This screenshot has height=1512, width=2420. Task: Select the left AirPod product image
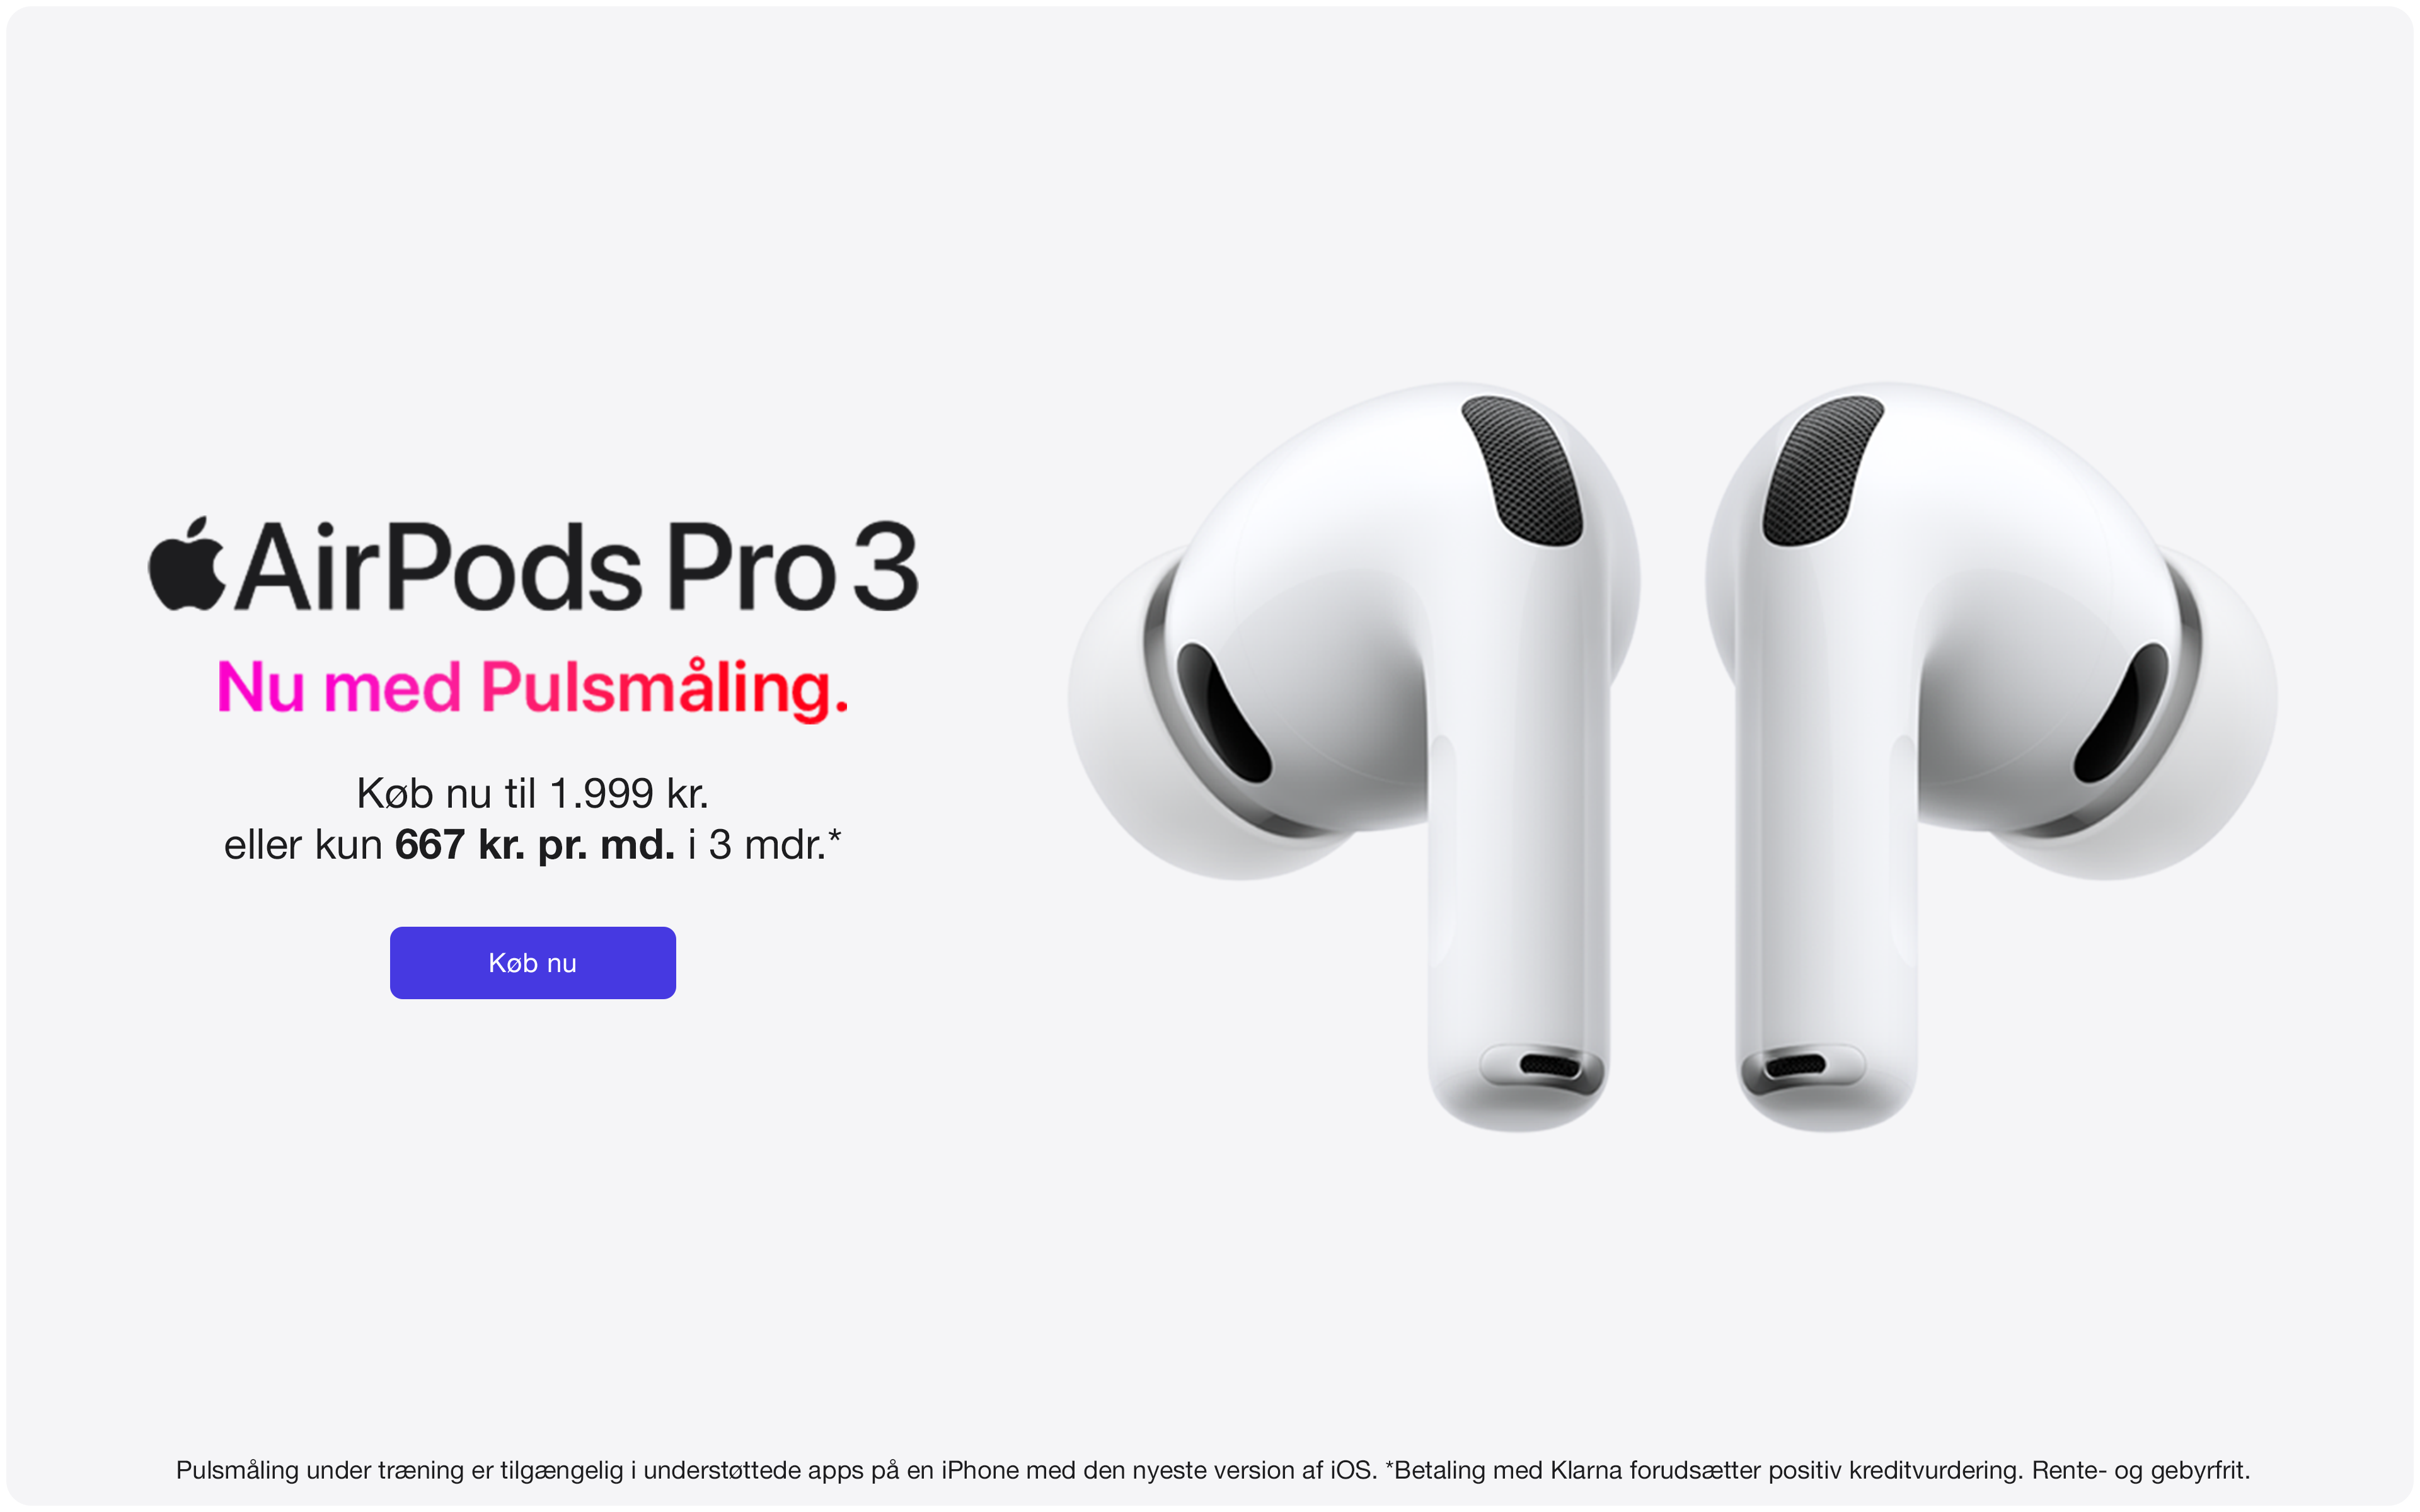[1354, 757]
